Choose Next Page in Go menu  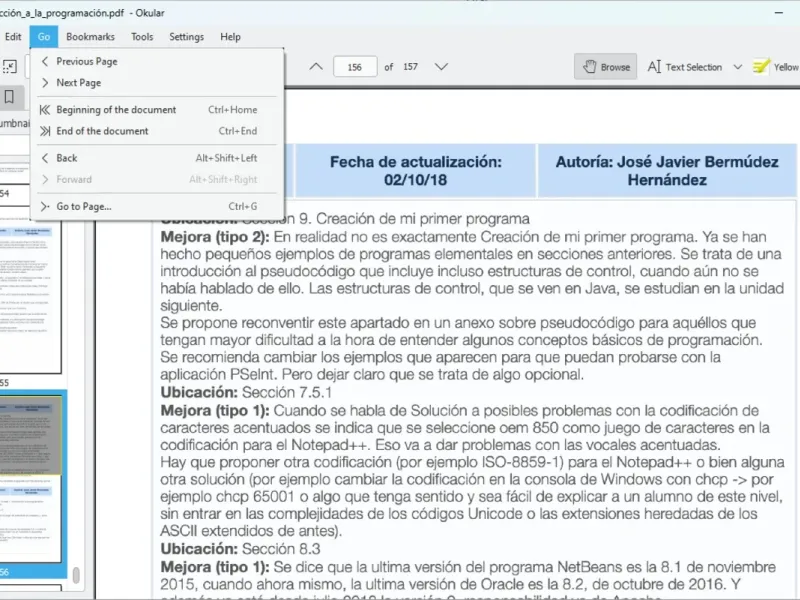coord(157,83)
